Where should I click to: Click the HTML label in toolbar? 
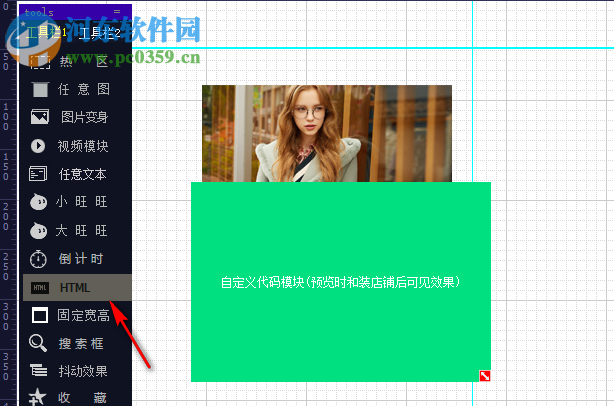[75, 288]
